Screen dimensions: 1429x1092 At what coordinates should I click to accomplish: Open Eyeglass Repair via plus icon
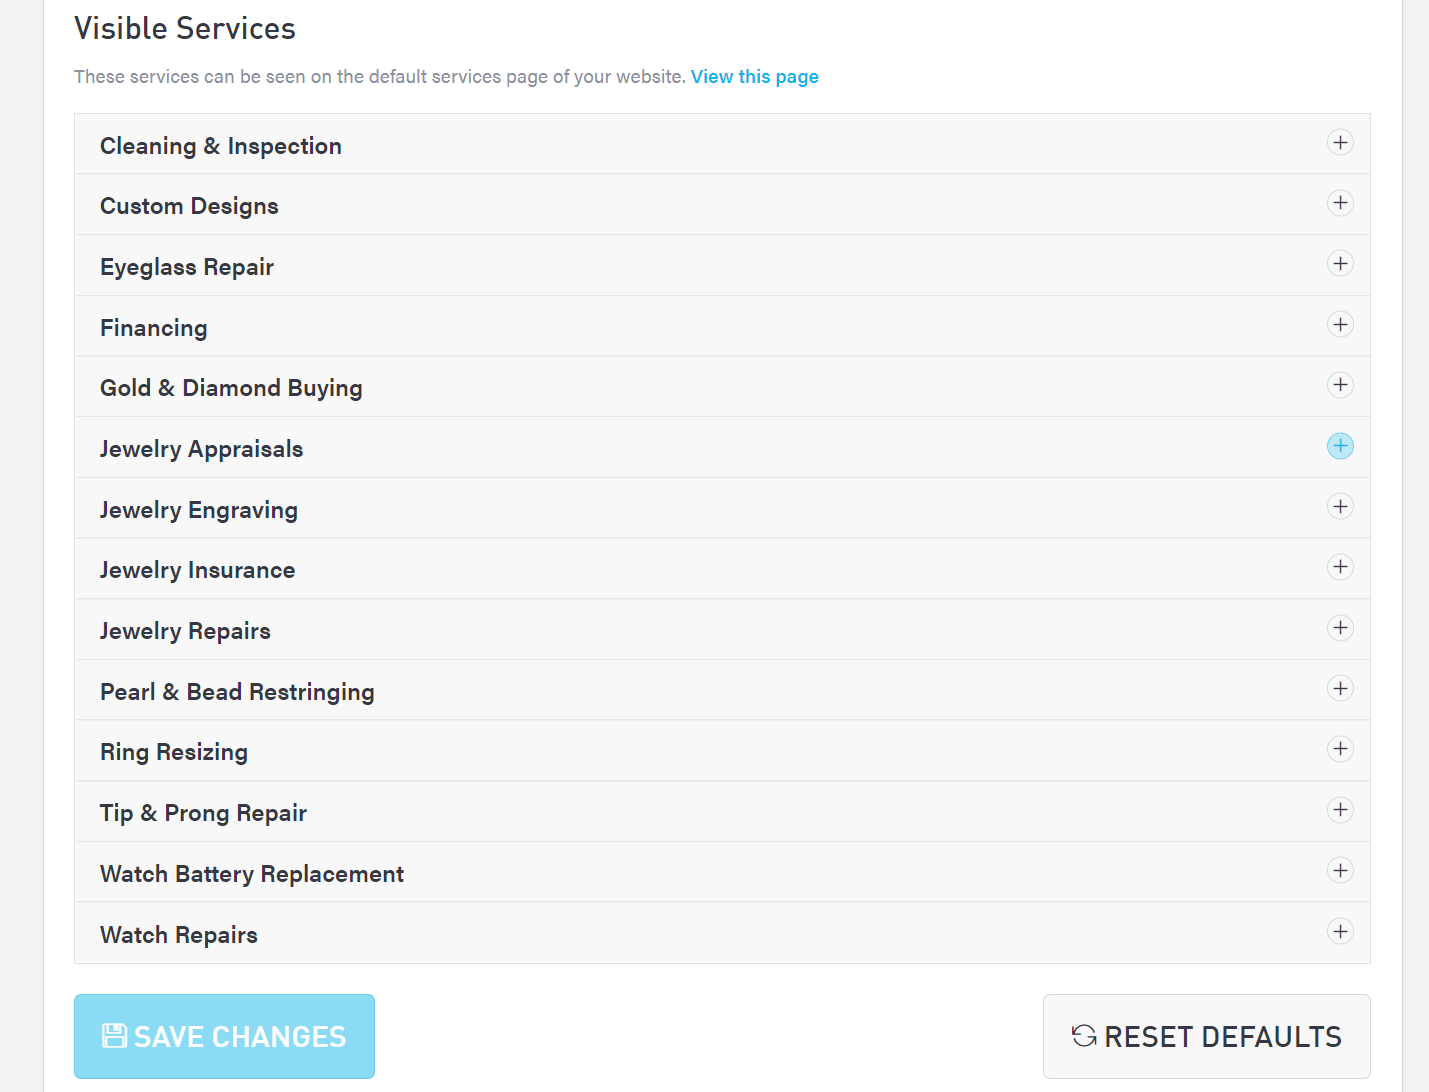click(x=1340, y=264)
